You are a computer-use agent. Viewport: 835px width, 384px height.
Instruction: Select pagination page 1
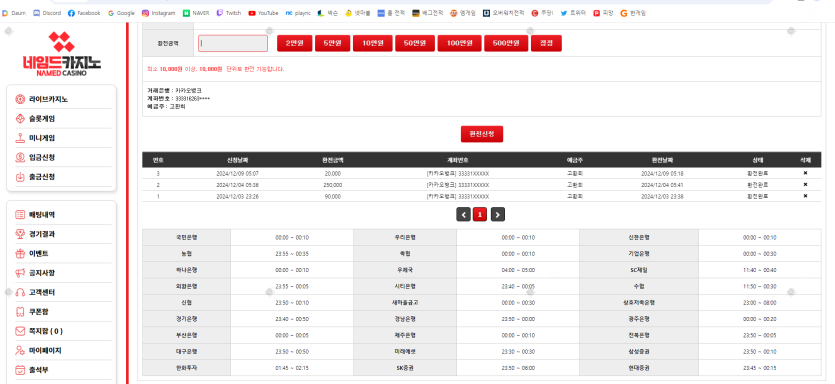(x=480, y=215)
